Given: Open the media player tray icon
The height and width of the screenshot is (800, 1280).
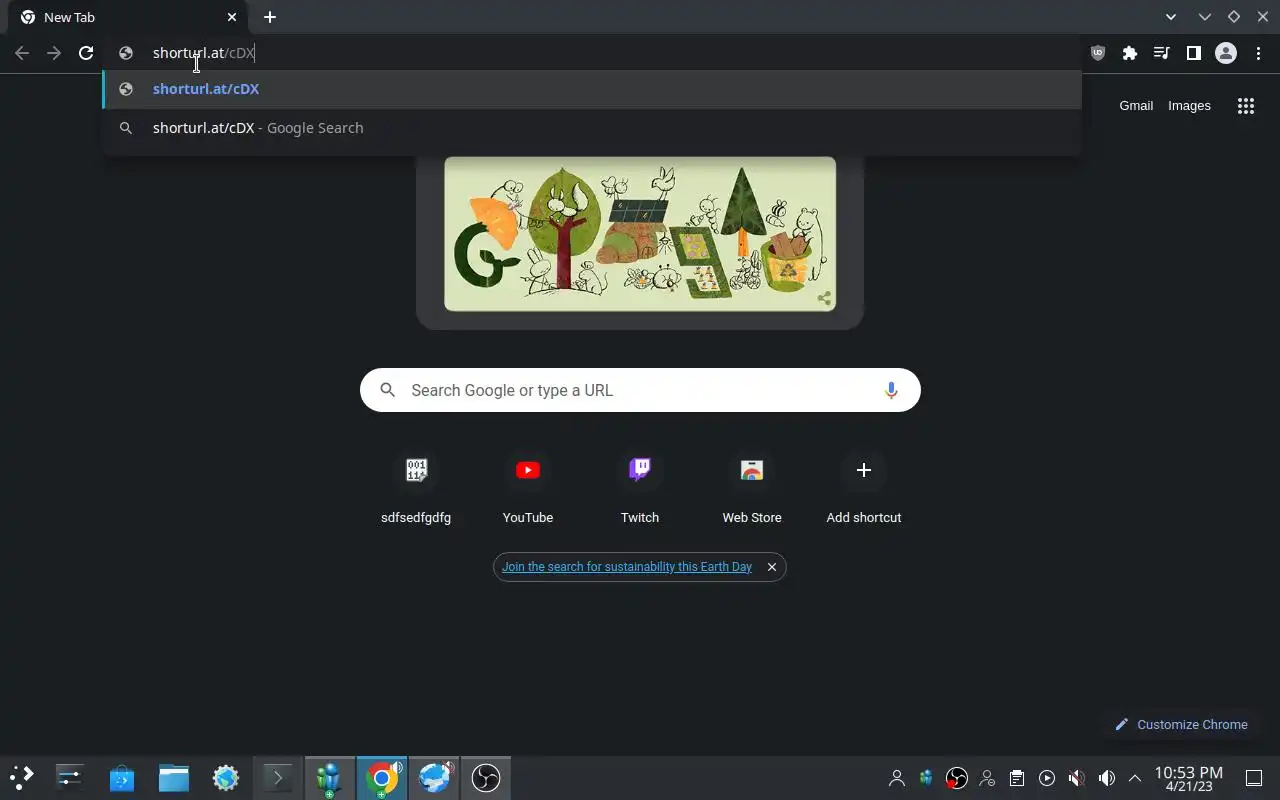Looking at the screenshot, I should [1047, 778].
